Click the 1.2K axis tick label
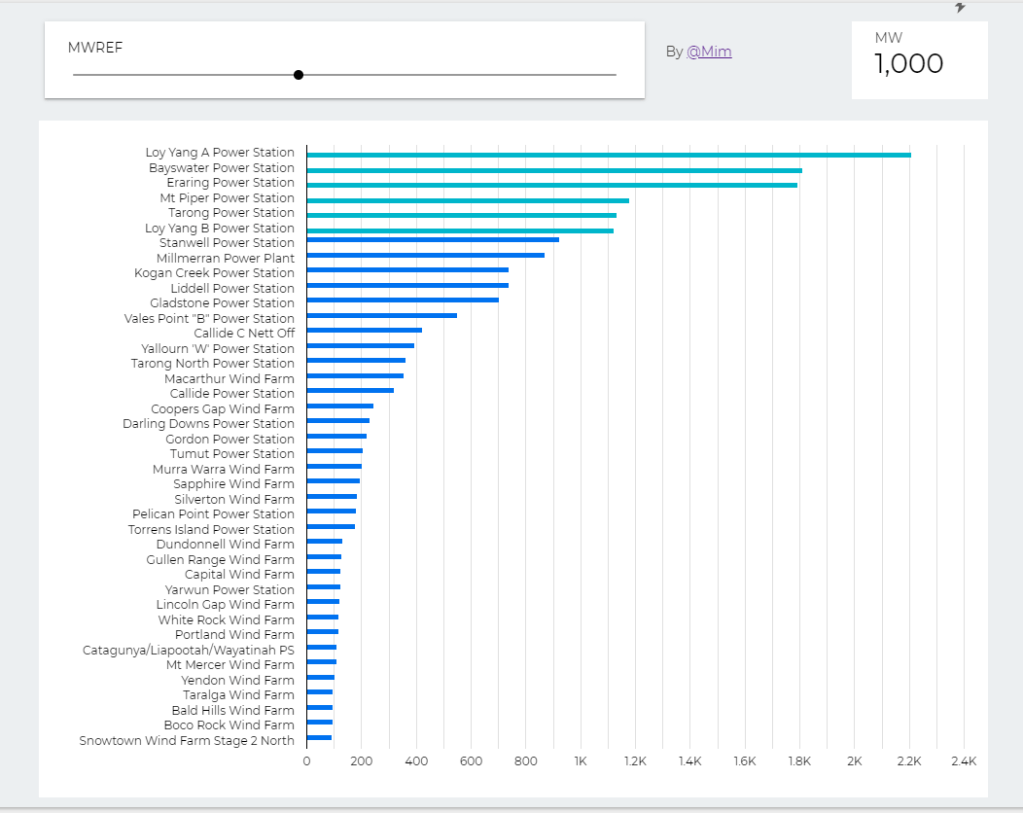 pyautogui.click(x=635, y=760)
